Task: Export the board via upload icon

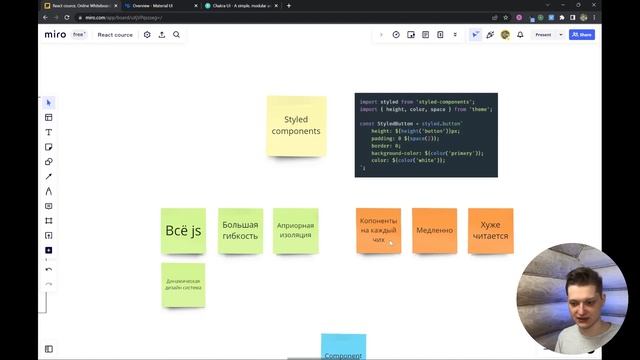Action: 162,35
